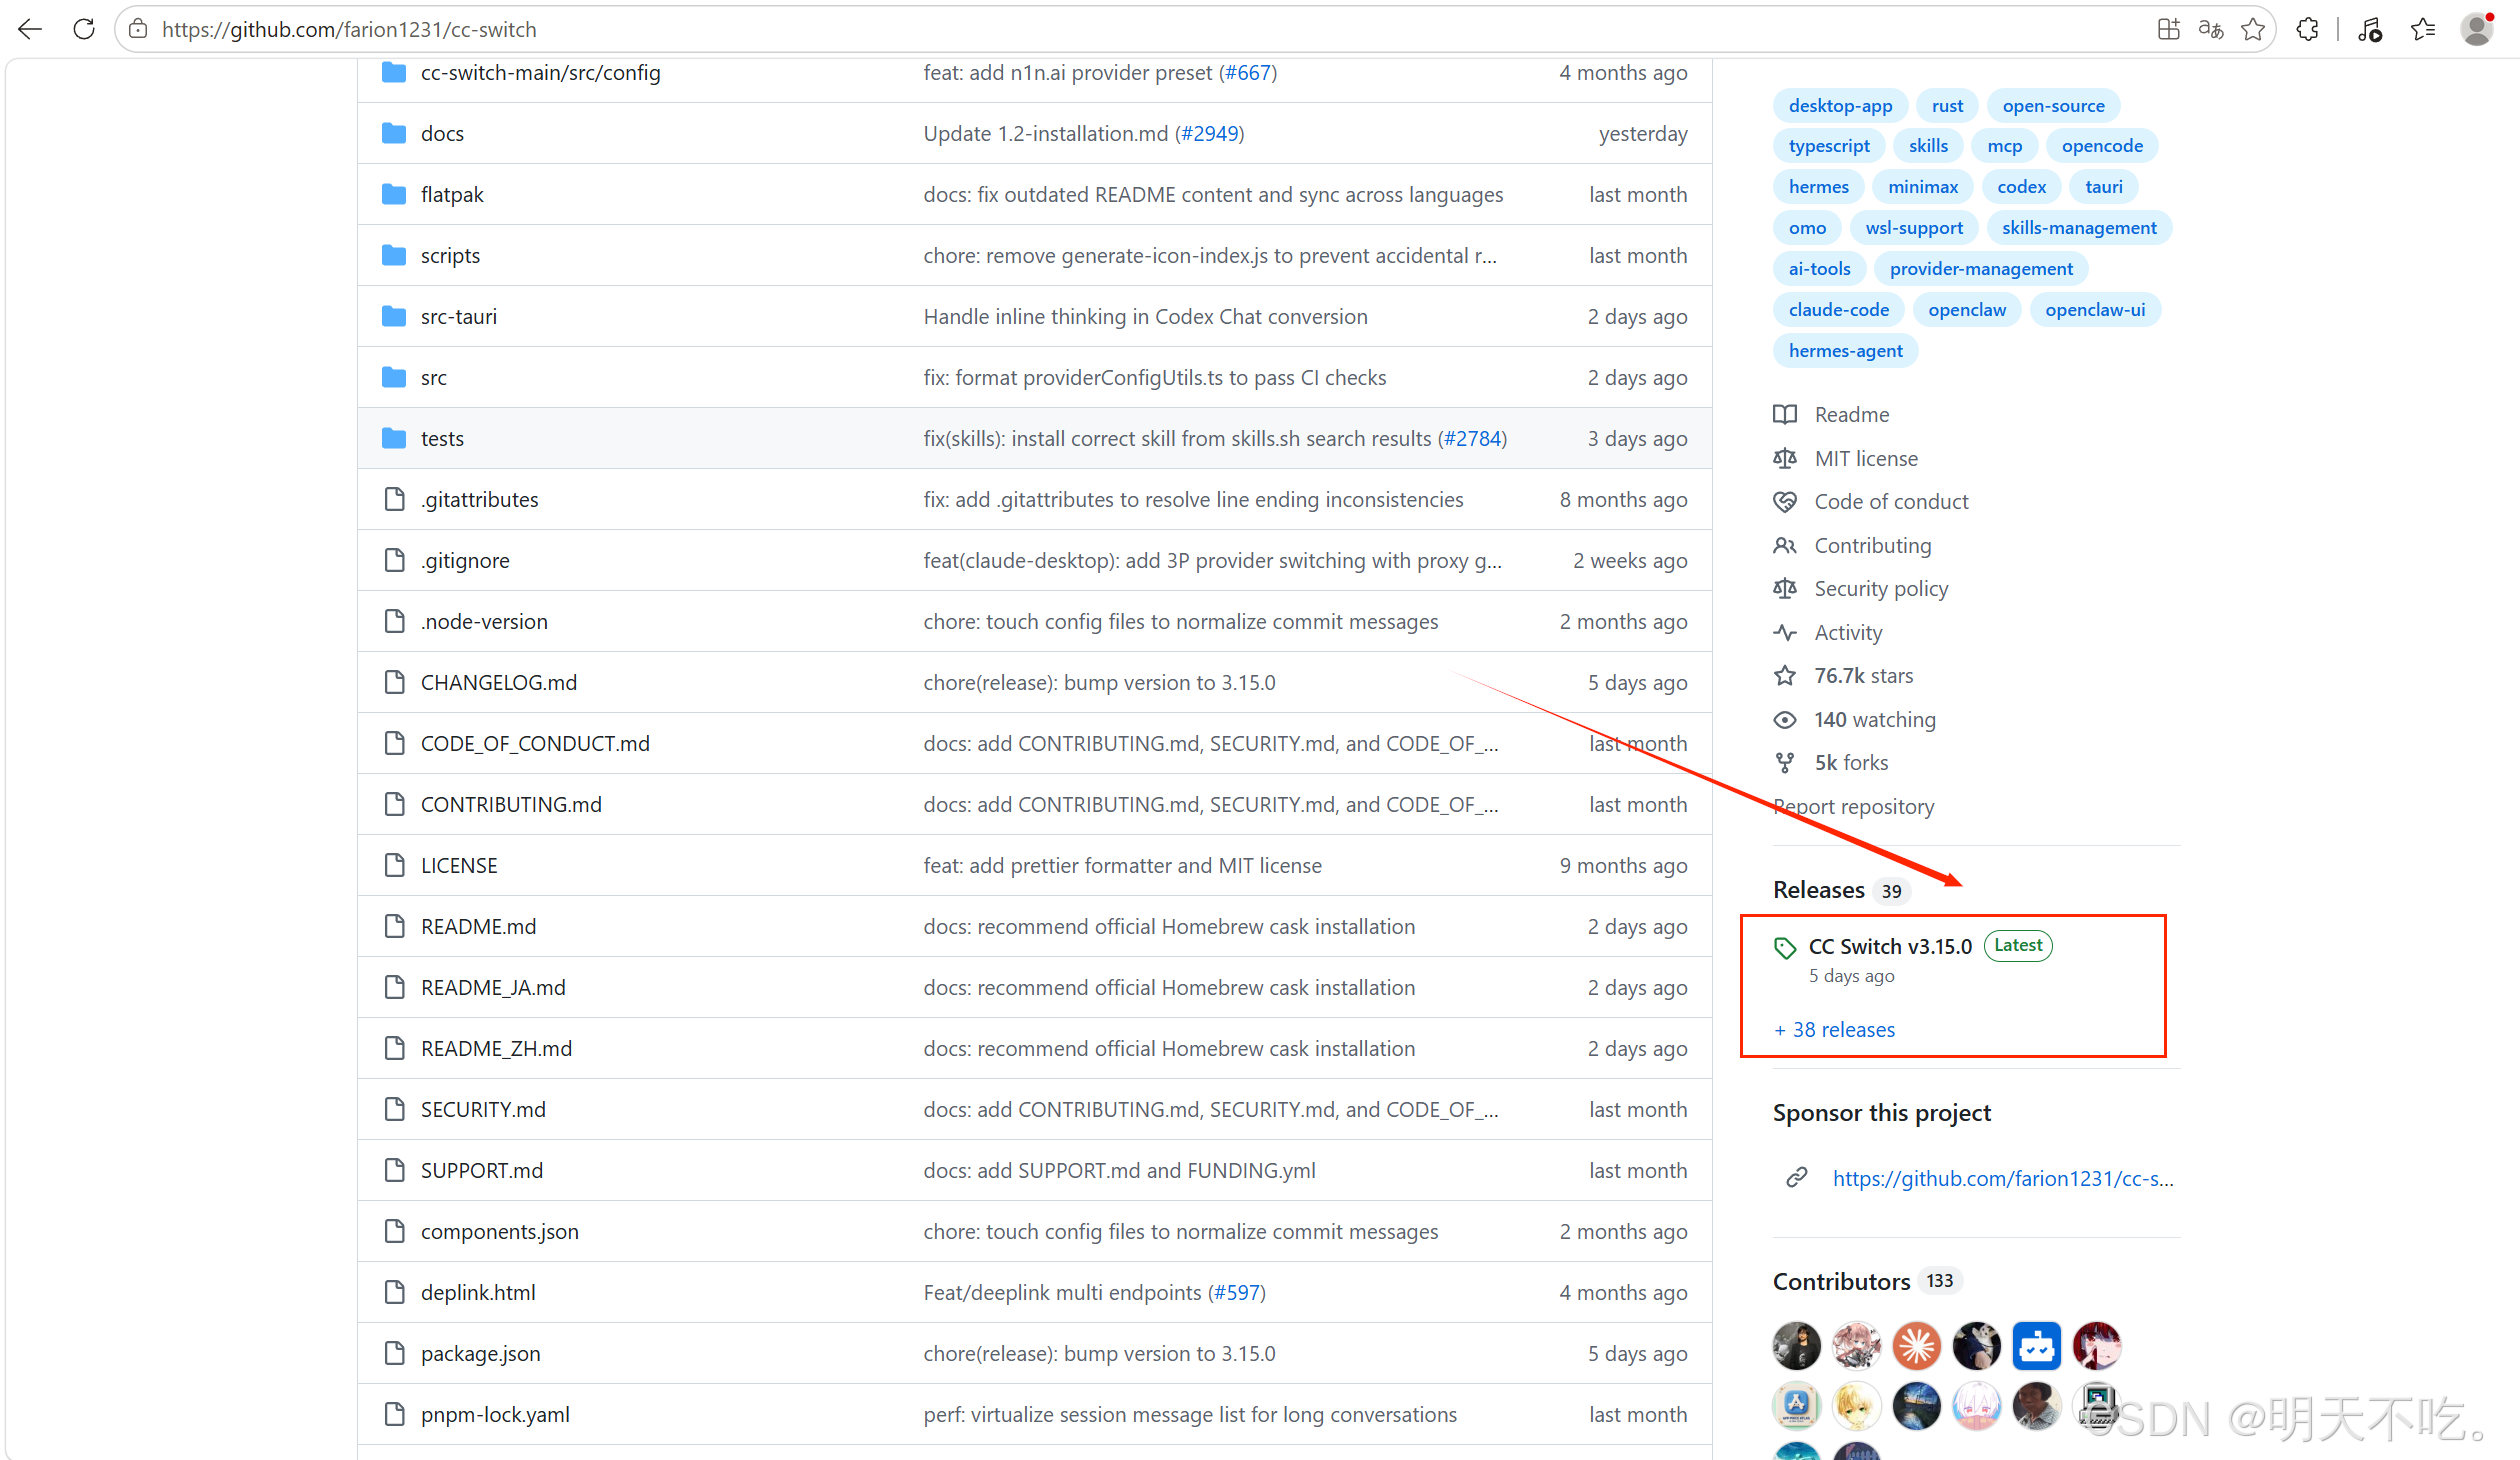Open pull request #597 link
2520x1460 pixels.
point(1238,1293)
